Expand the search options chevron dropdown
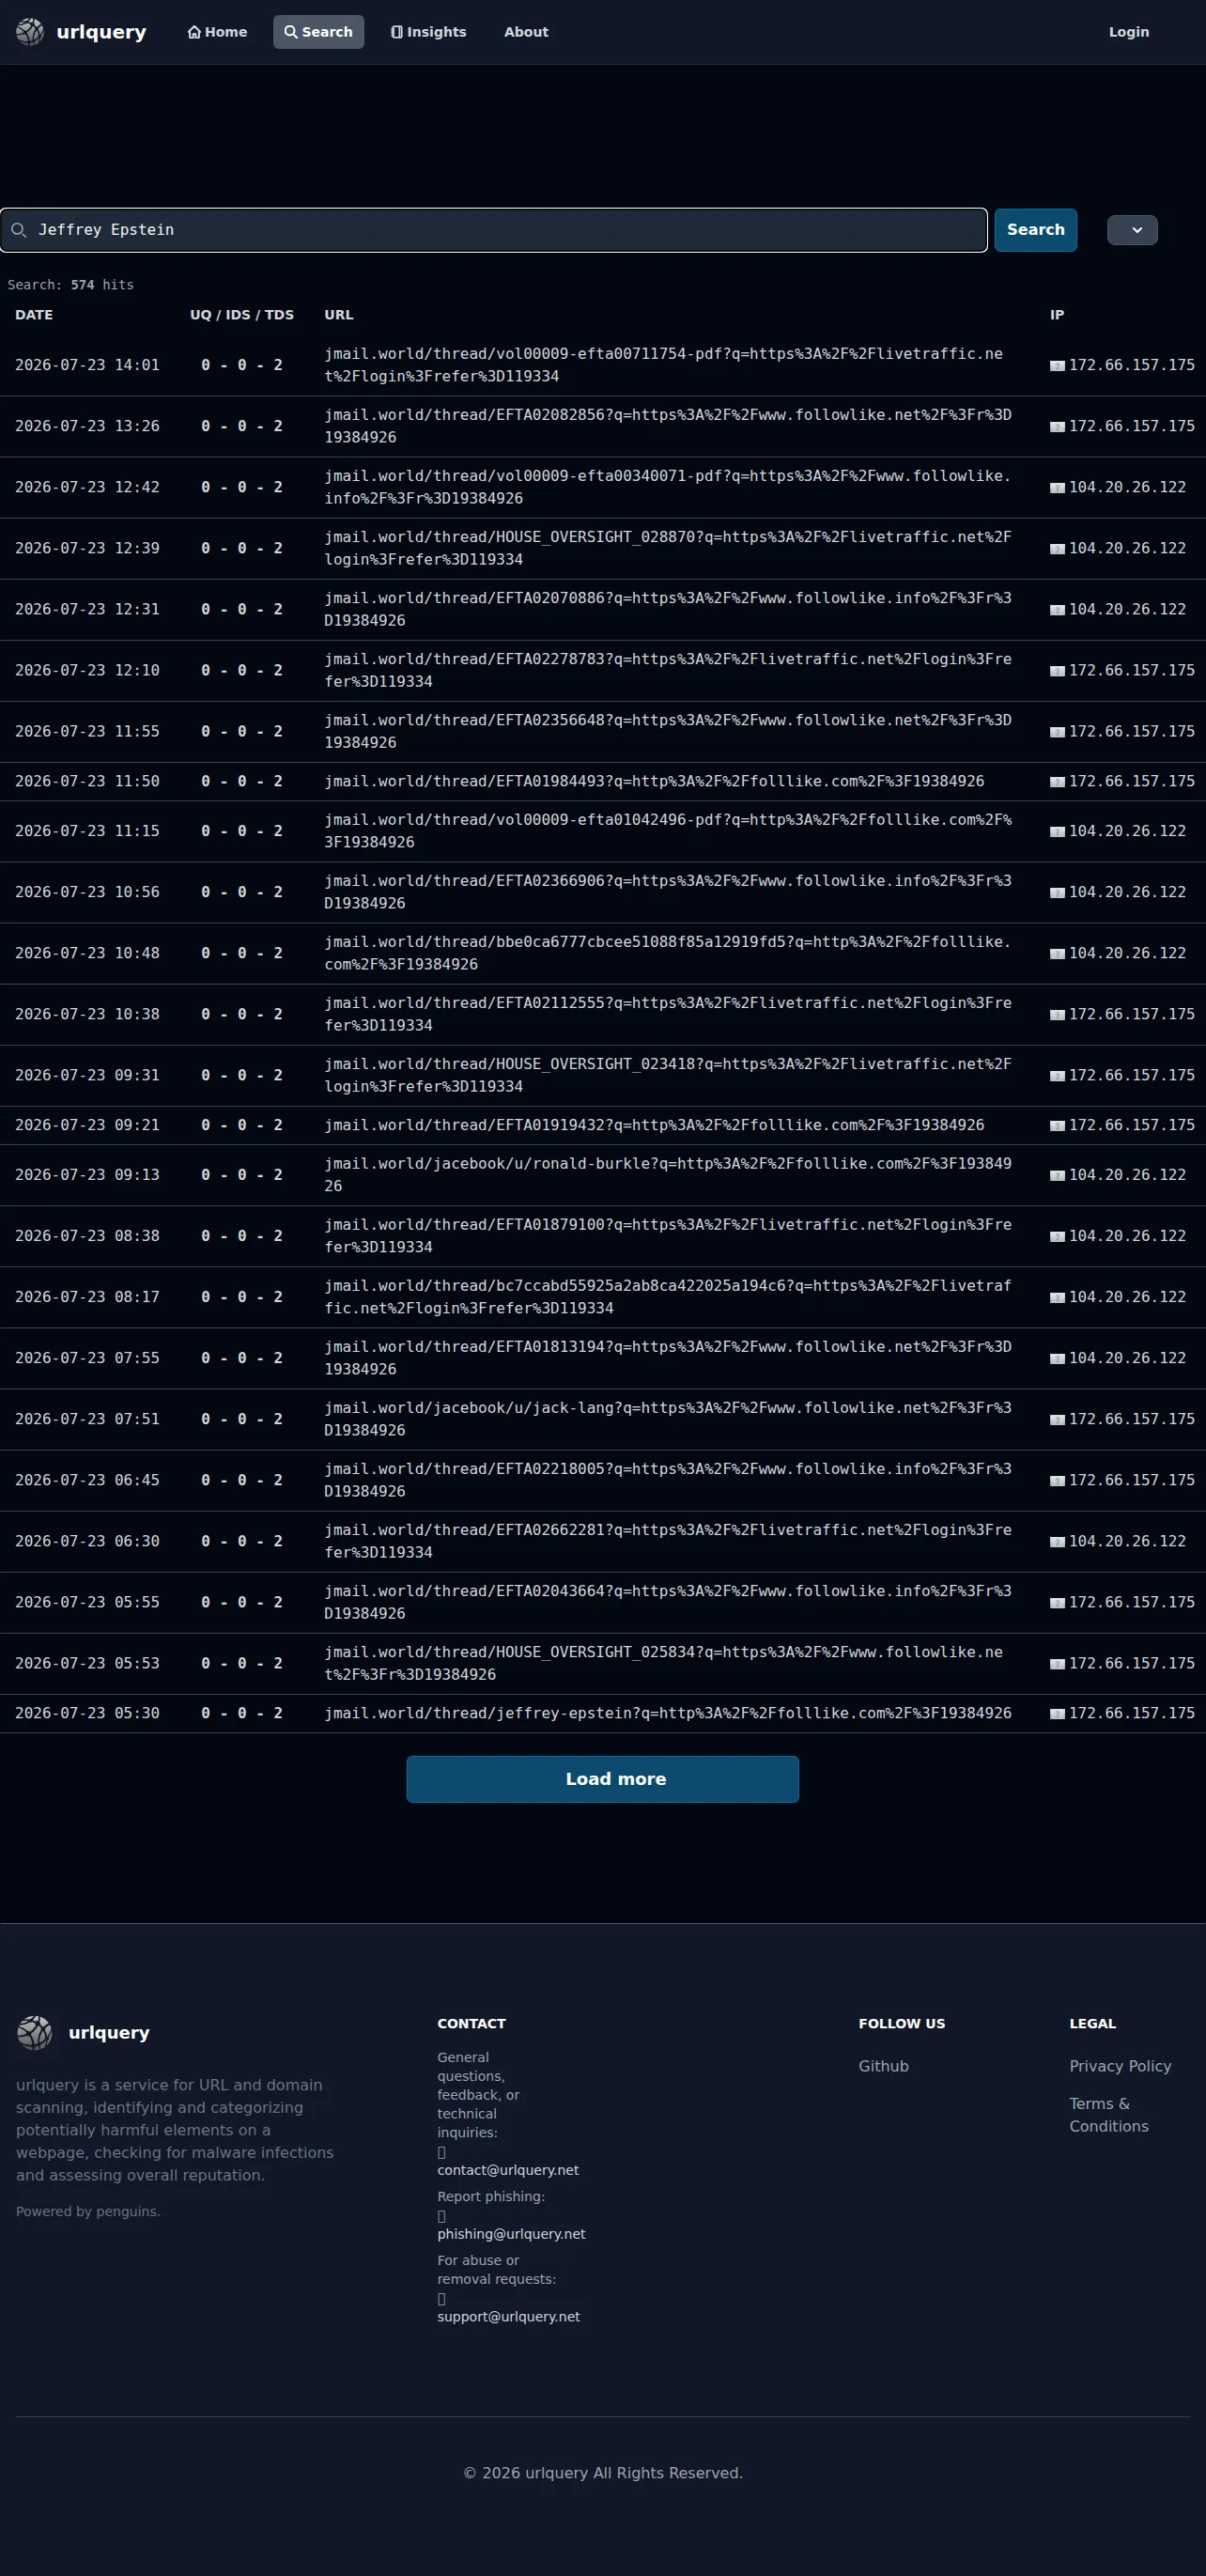Viewport: 1206px width, 2576px height. [1132, 230]
